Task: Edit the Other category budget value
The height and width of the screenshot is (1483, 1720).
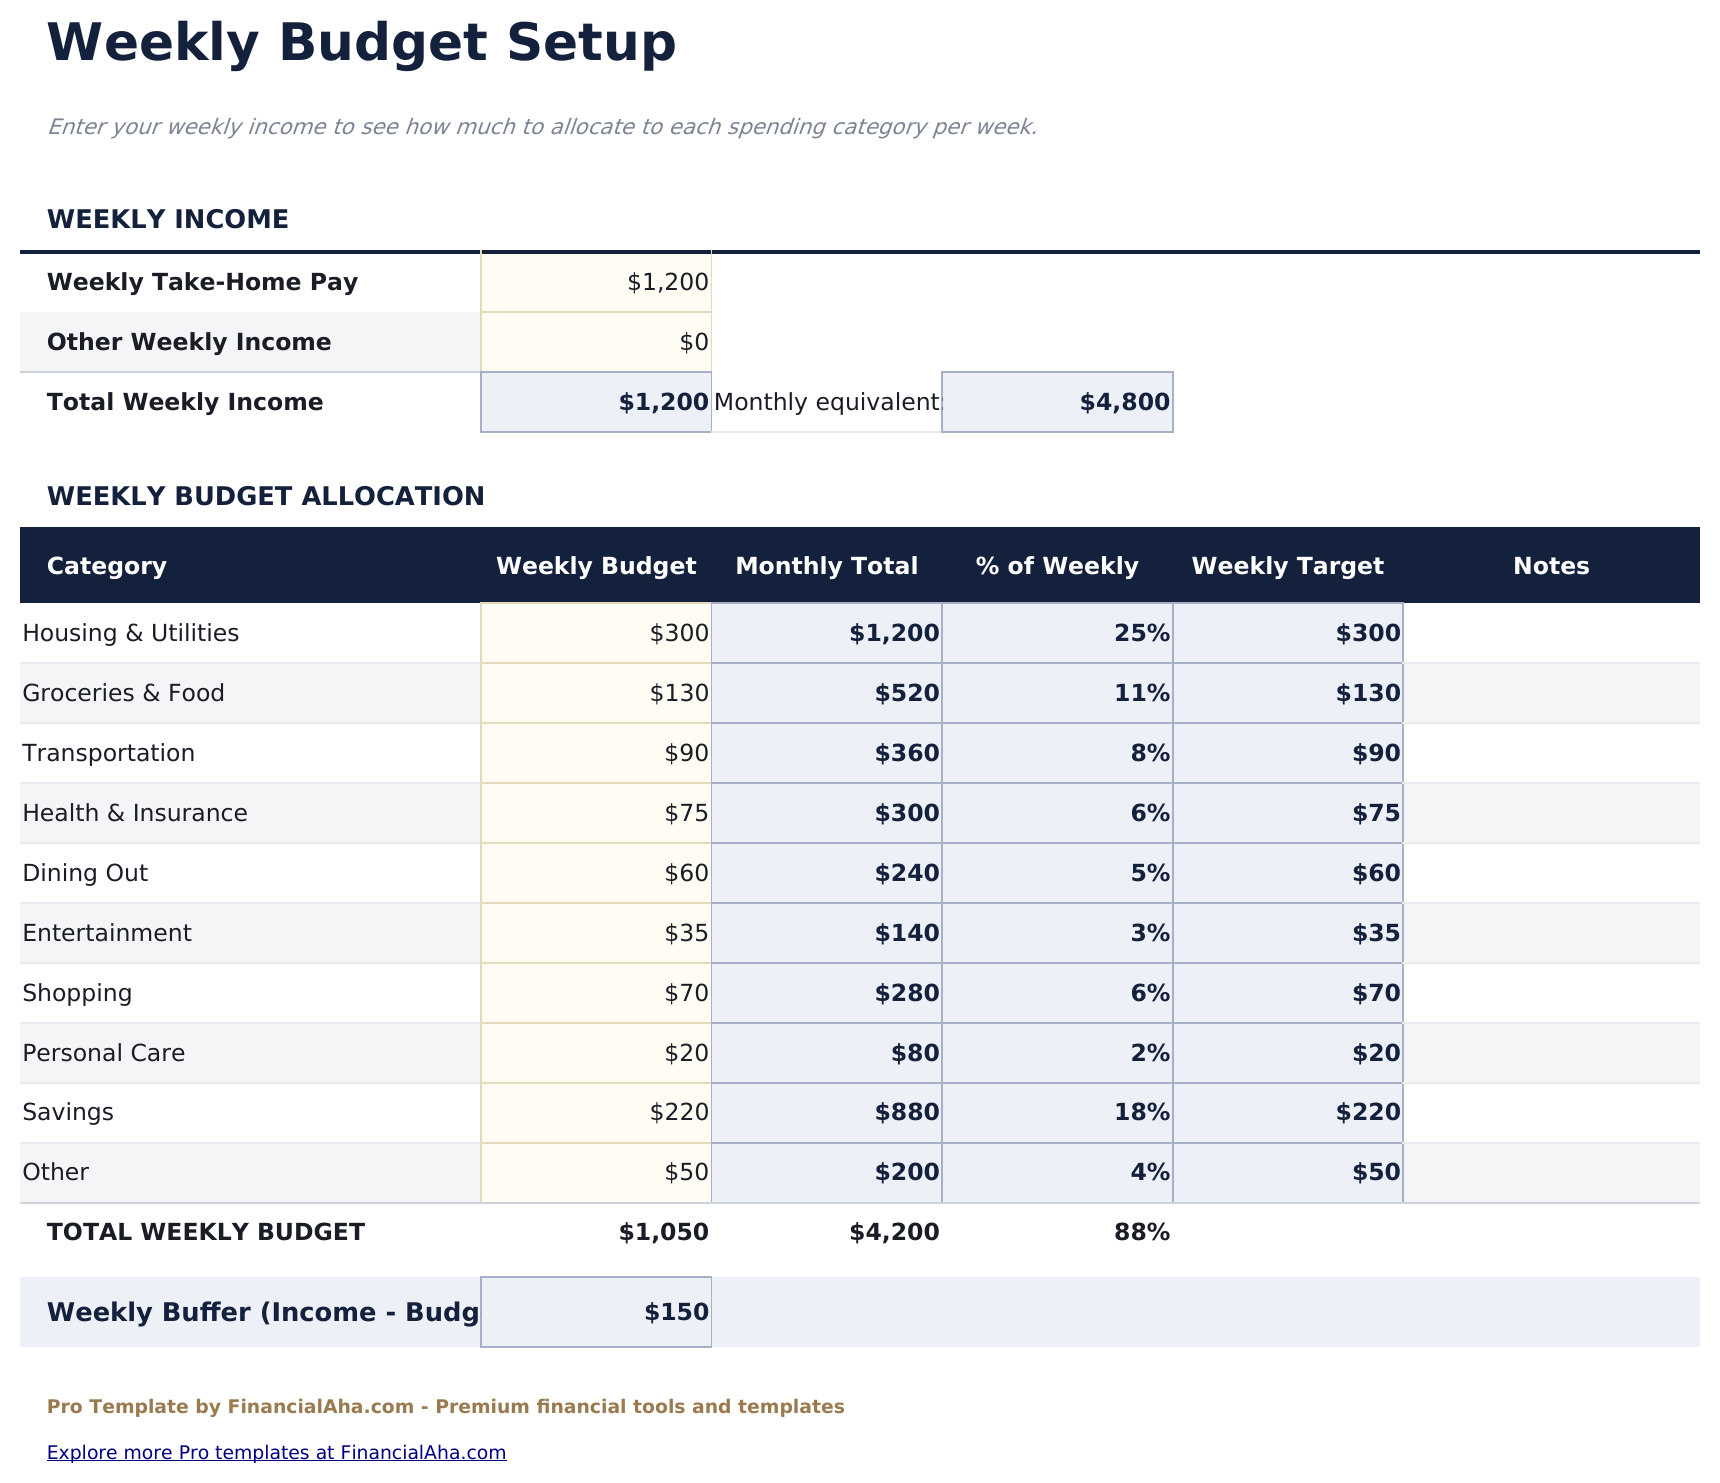Action: pos(595,1172)
